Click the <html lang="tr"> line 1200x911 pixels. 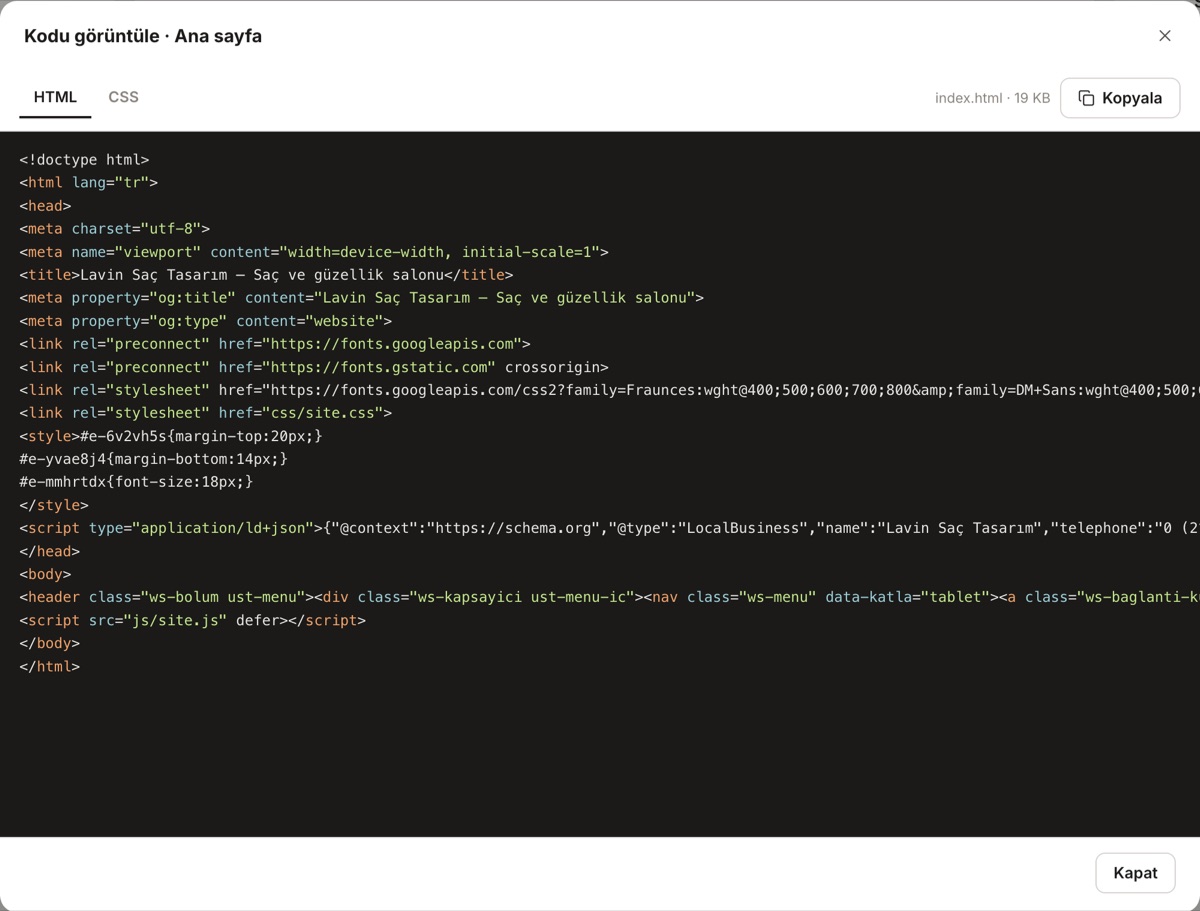click(x=88, y=183)
